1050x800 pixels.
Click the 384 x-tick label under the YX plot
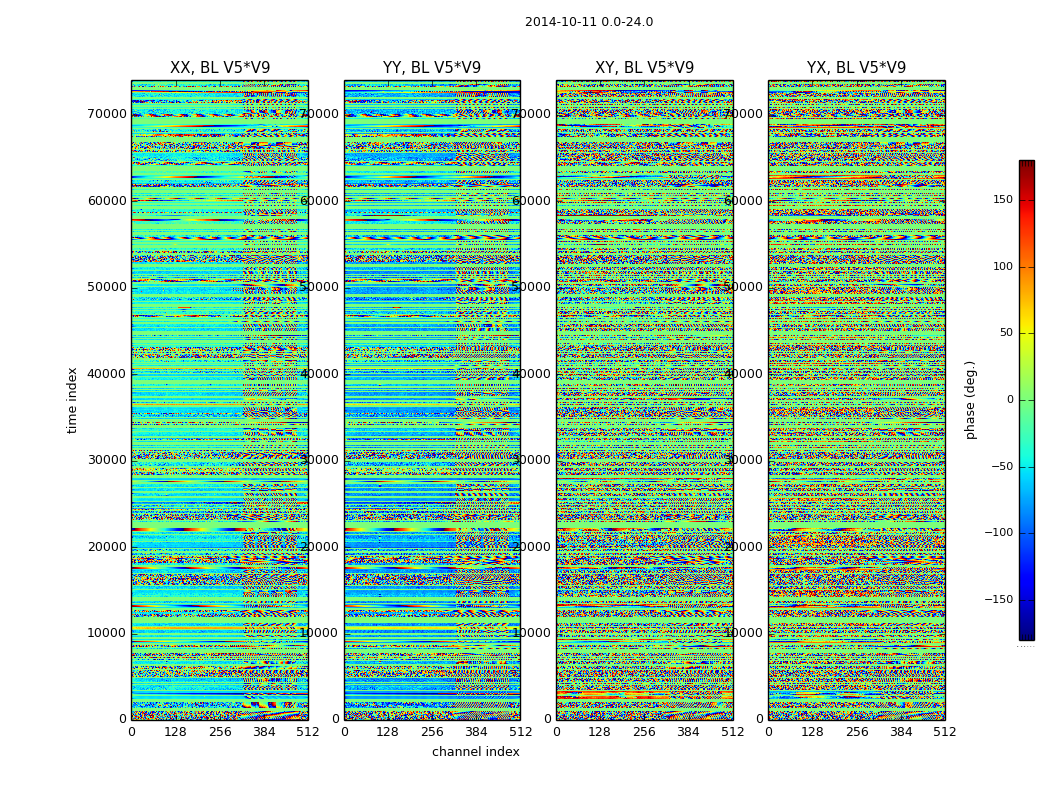(901, 732)
